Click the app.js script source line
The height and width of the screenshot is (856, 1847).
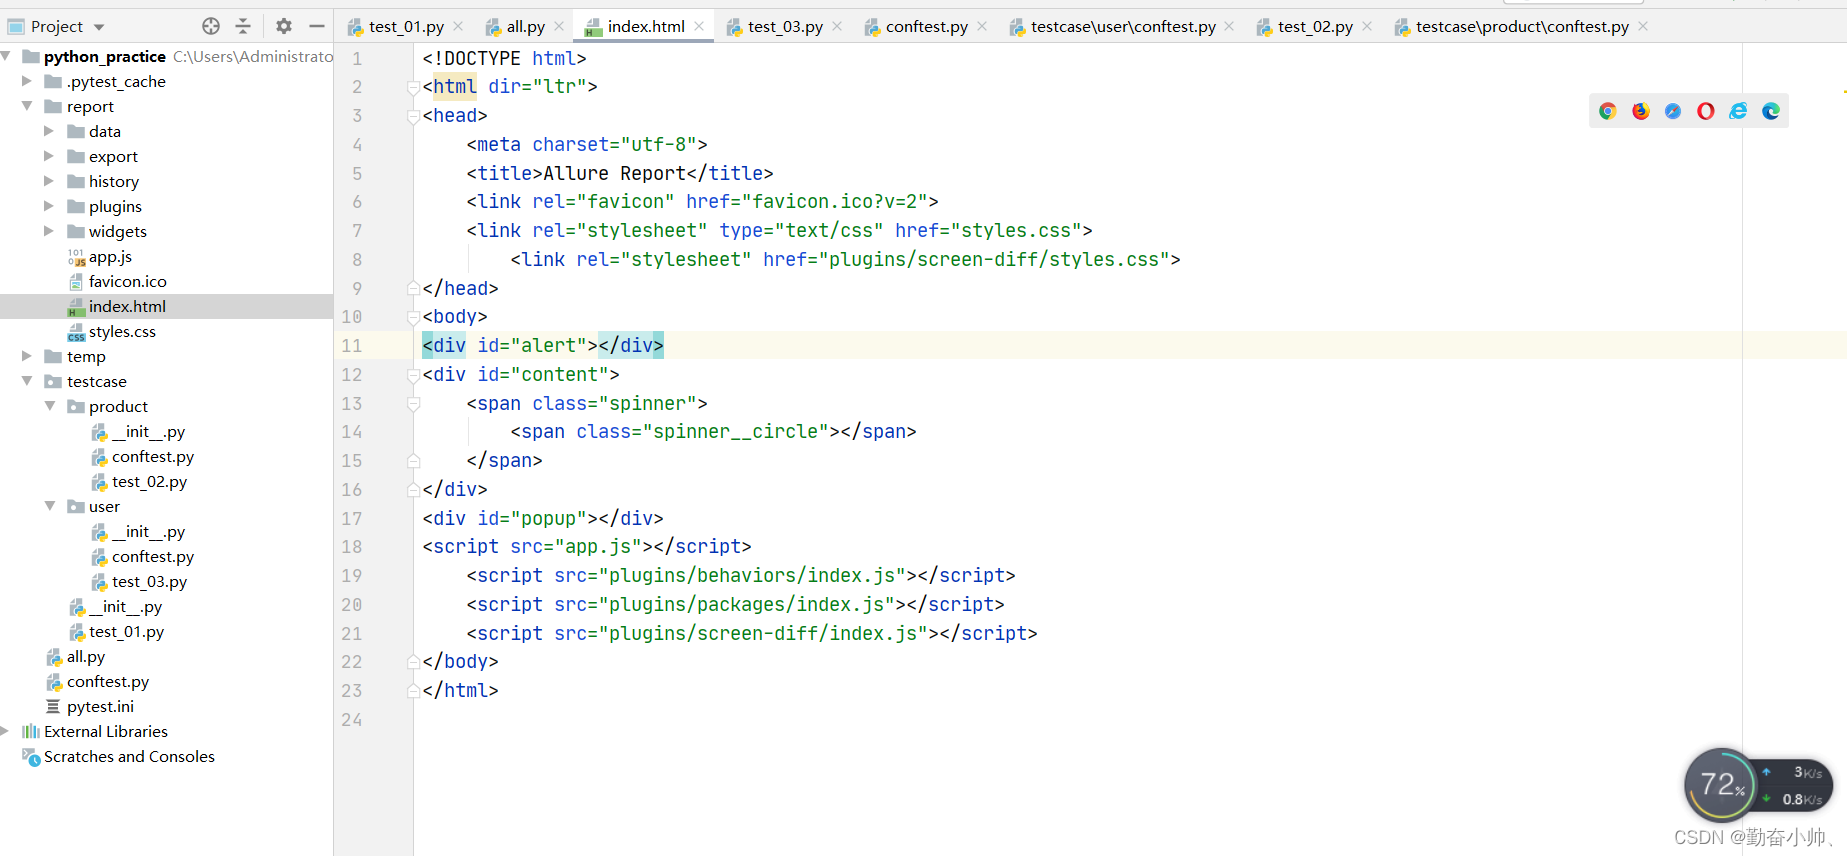[587, 547]
